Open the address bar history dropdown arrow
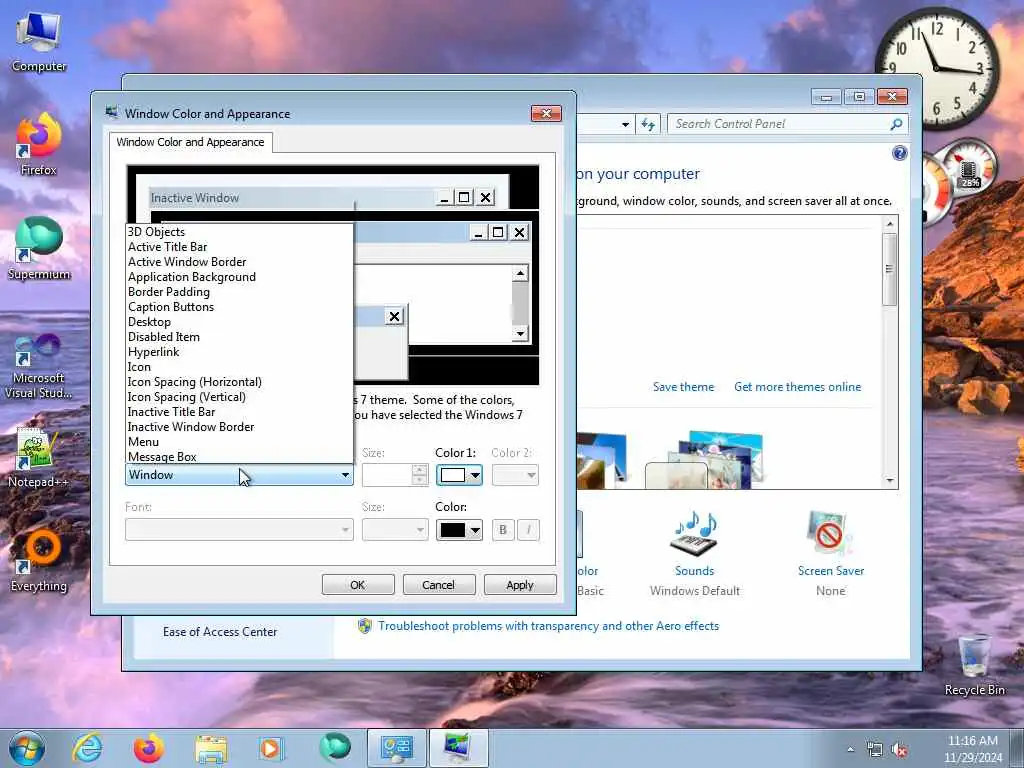Image resolution: width=1024 pixels, height=768 pixels. (x=625, y=124)
